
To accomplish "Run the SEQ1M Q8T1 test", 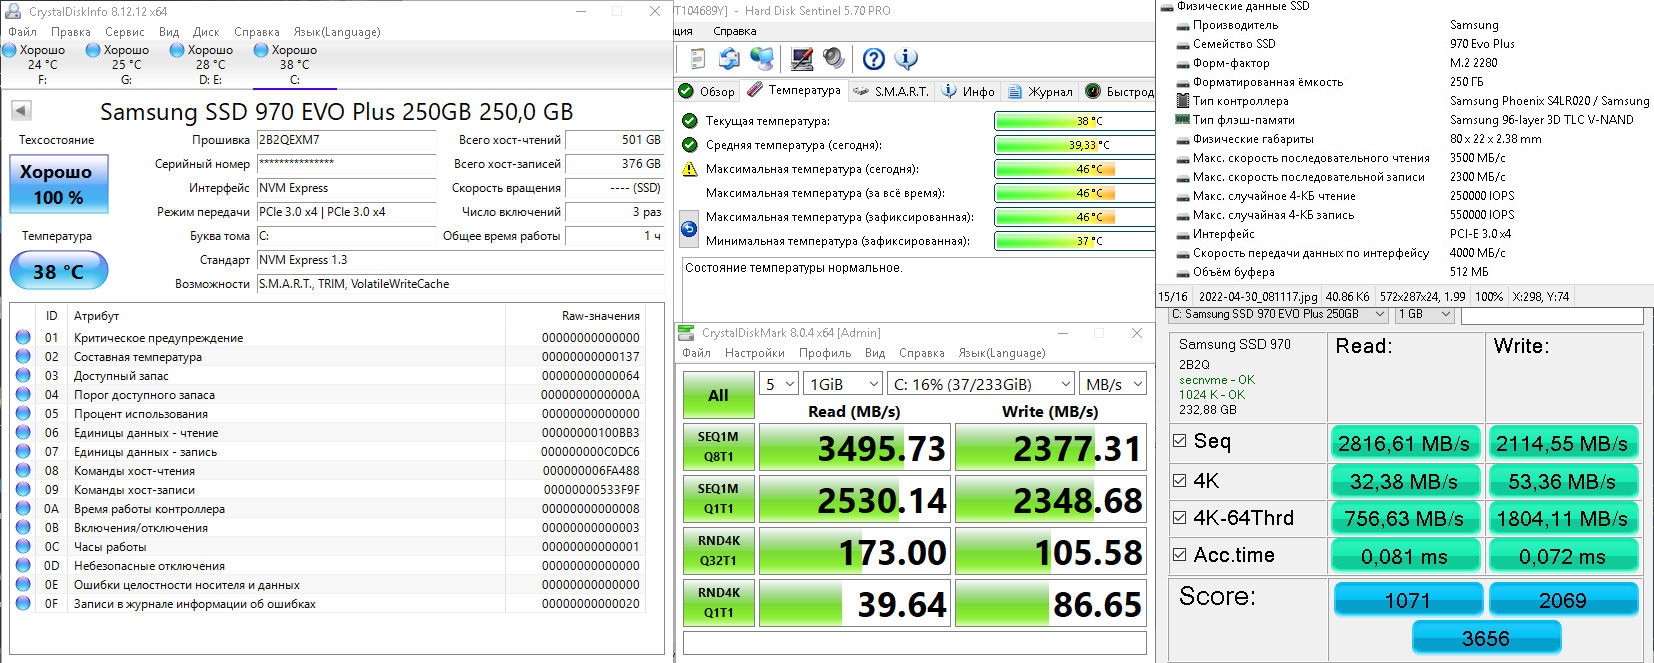I will click(x=718, y=446).
